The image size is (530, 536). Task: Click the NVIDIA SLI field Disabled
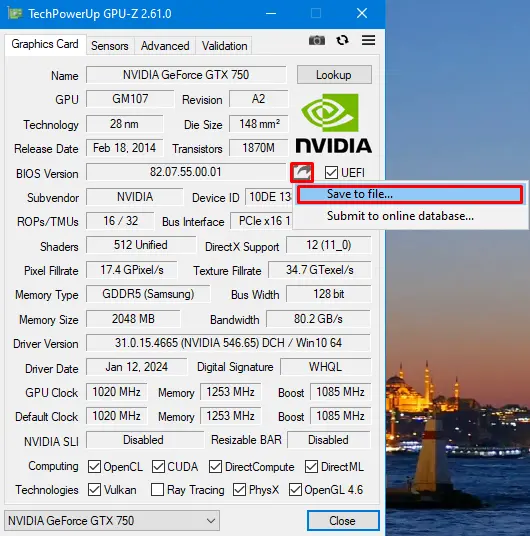coord(145,440)
